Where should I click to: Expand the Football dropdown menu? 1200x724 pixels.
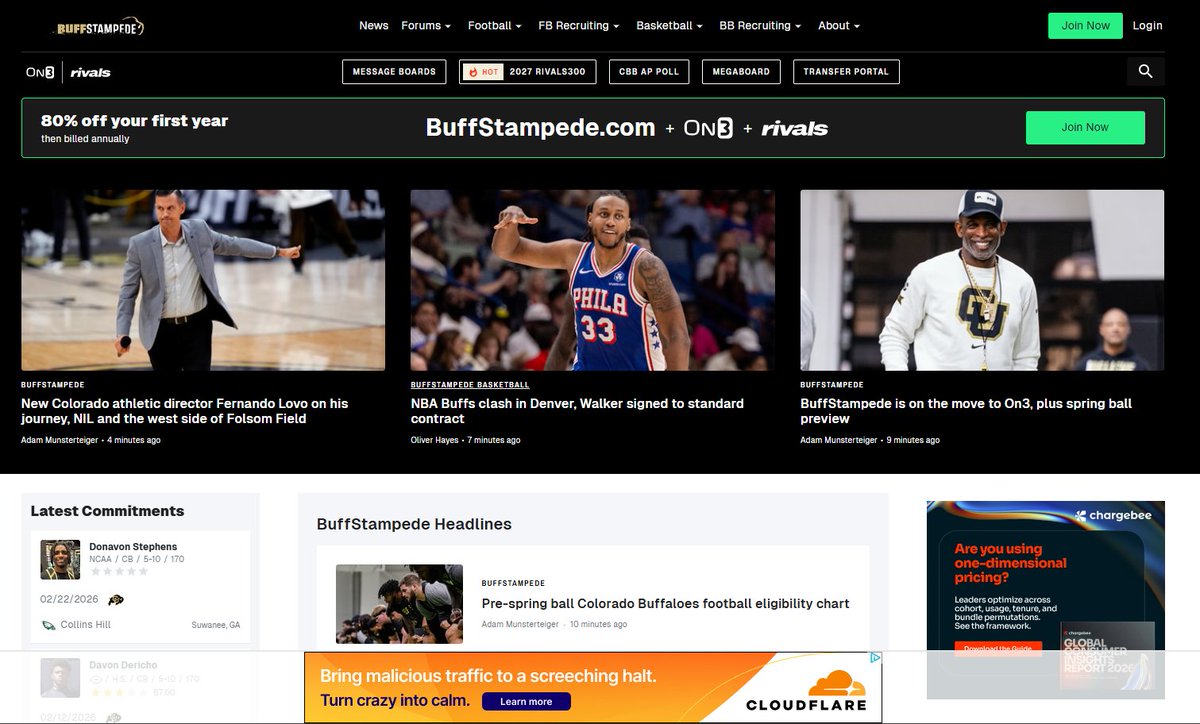(x=494, y=26)
